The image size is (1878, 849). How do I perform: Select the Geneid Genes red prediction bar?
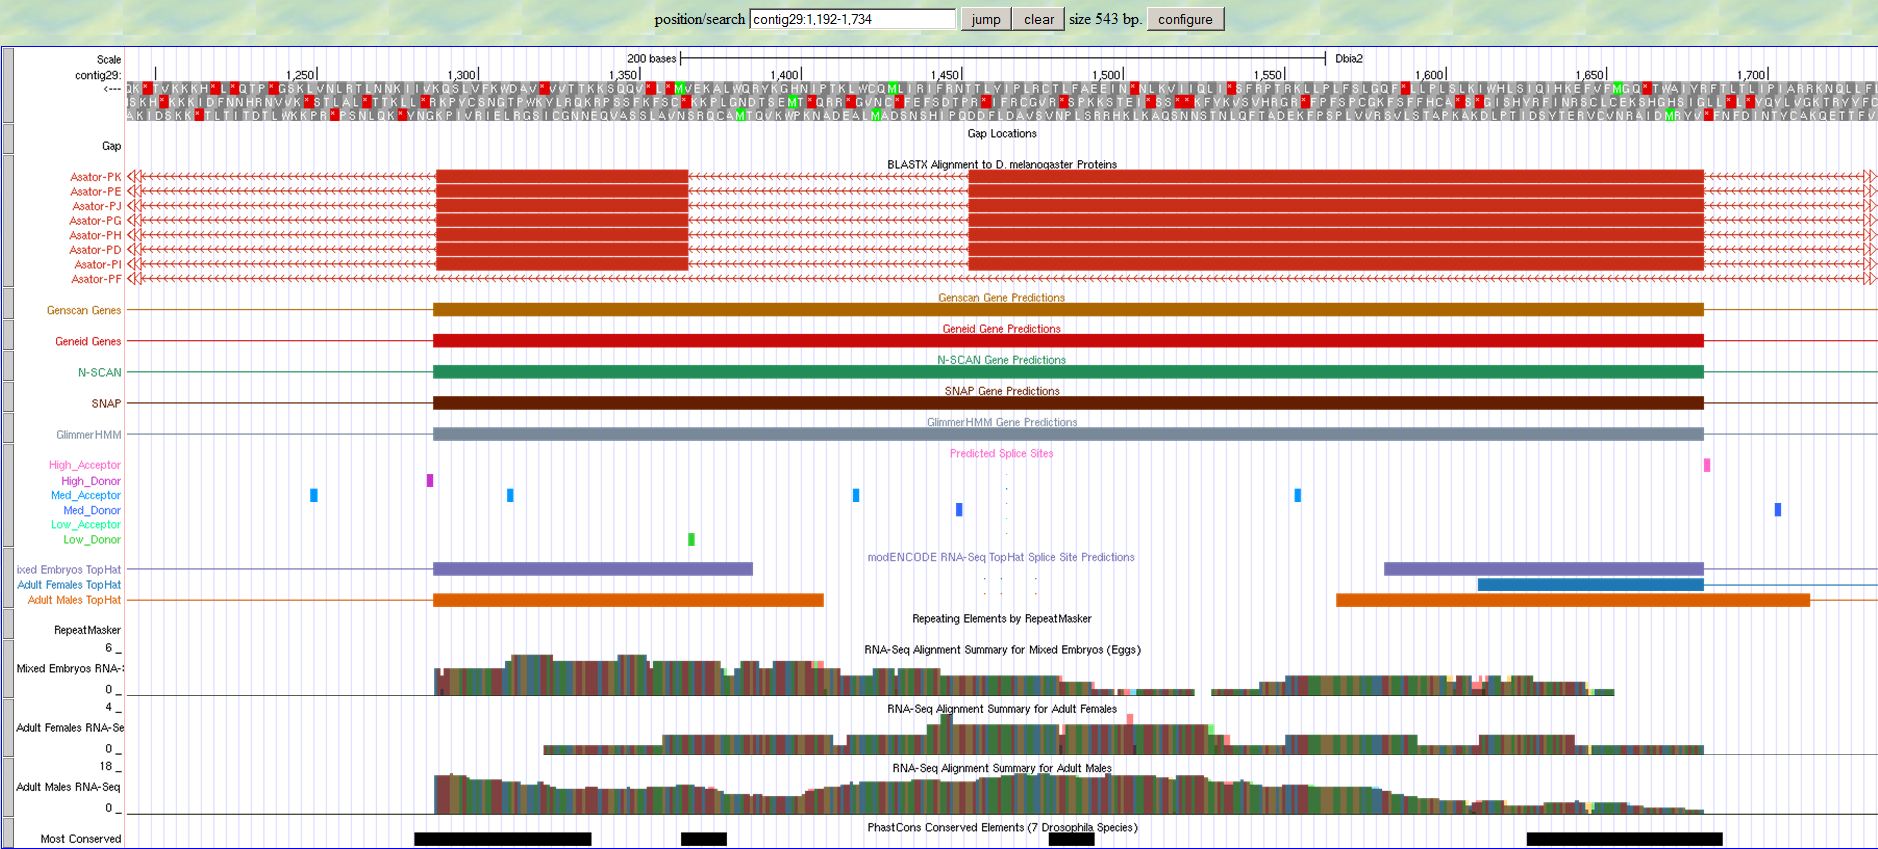click(x=1068, y=341)
